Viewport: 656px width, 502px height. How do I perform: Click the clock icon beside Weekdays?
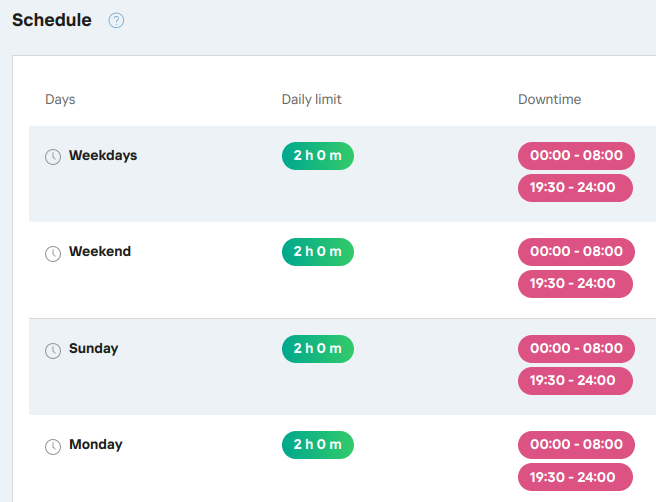pos(53,157)
